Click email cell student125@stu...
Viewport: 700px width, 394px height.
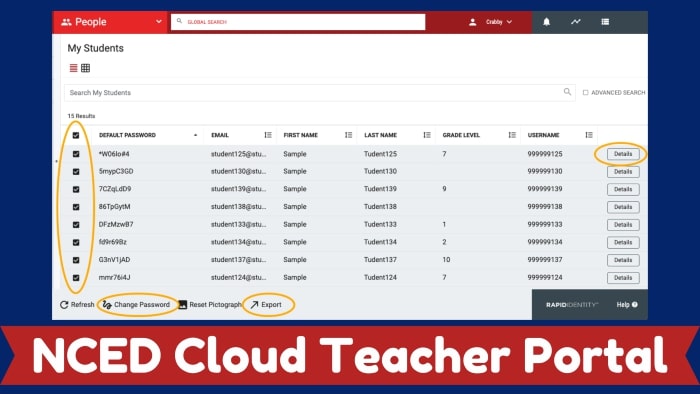(238, 154)
